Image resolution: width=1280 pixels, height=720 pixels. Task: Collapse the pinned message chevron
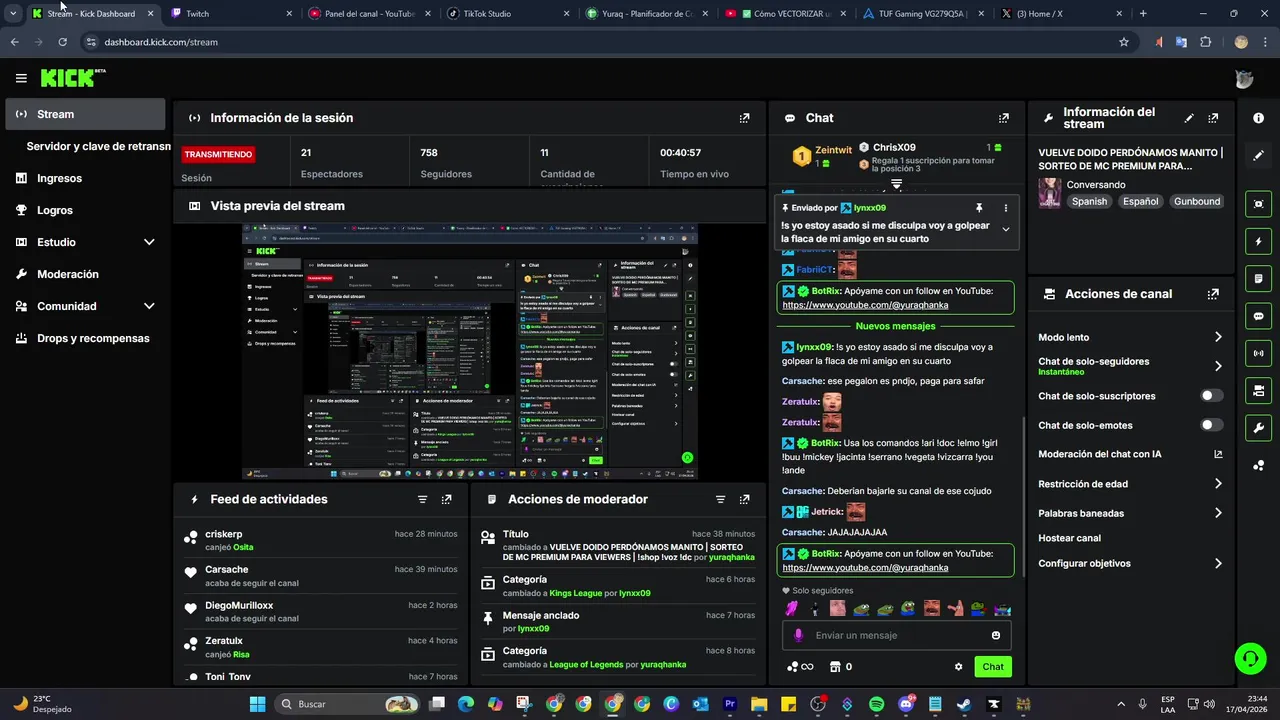click(1006, 230)
